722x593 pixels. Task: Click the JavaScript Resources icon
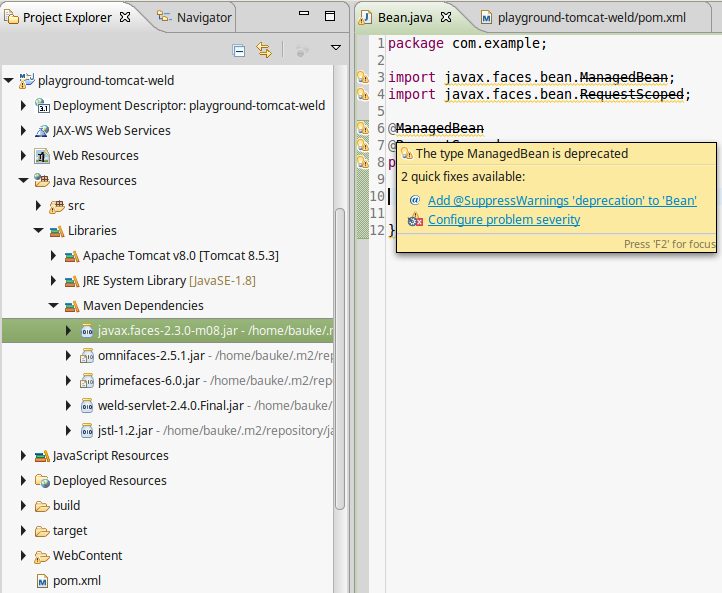pos(42,456)
